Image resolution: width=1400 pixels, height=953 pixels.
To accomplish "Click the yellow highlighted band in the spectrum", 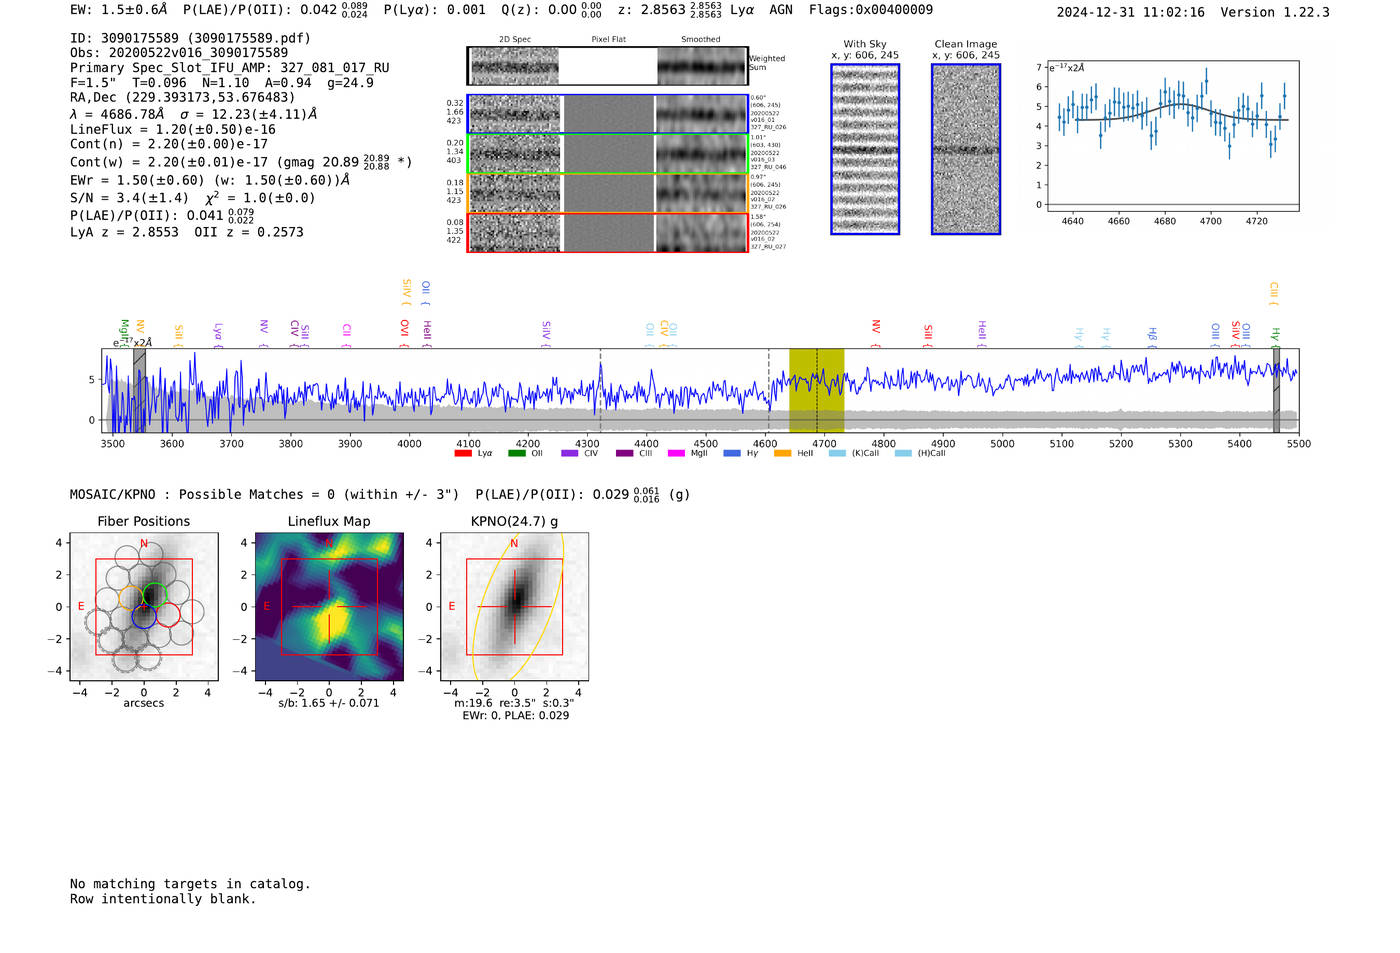I will coord(816,391).
